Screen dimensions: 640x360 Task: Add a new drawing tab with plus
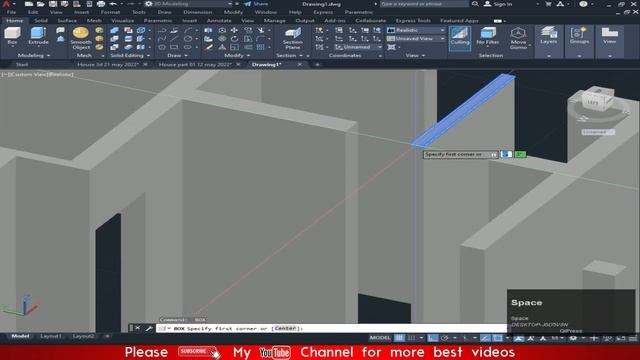click(317, 64)
